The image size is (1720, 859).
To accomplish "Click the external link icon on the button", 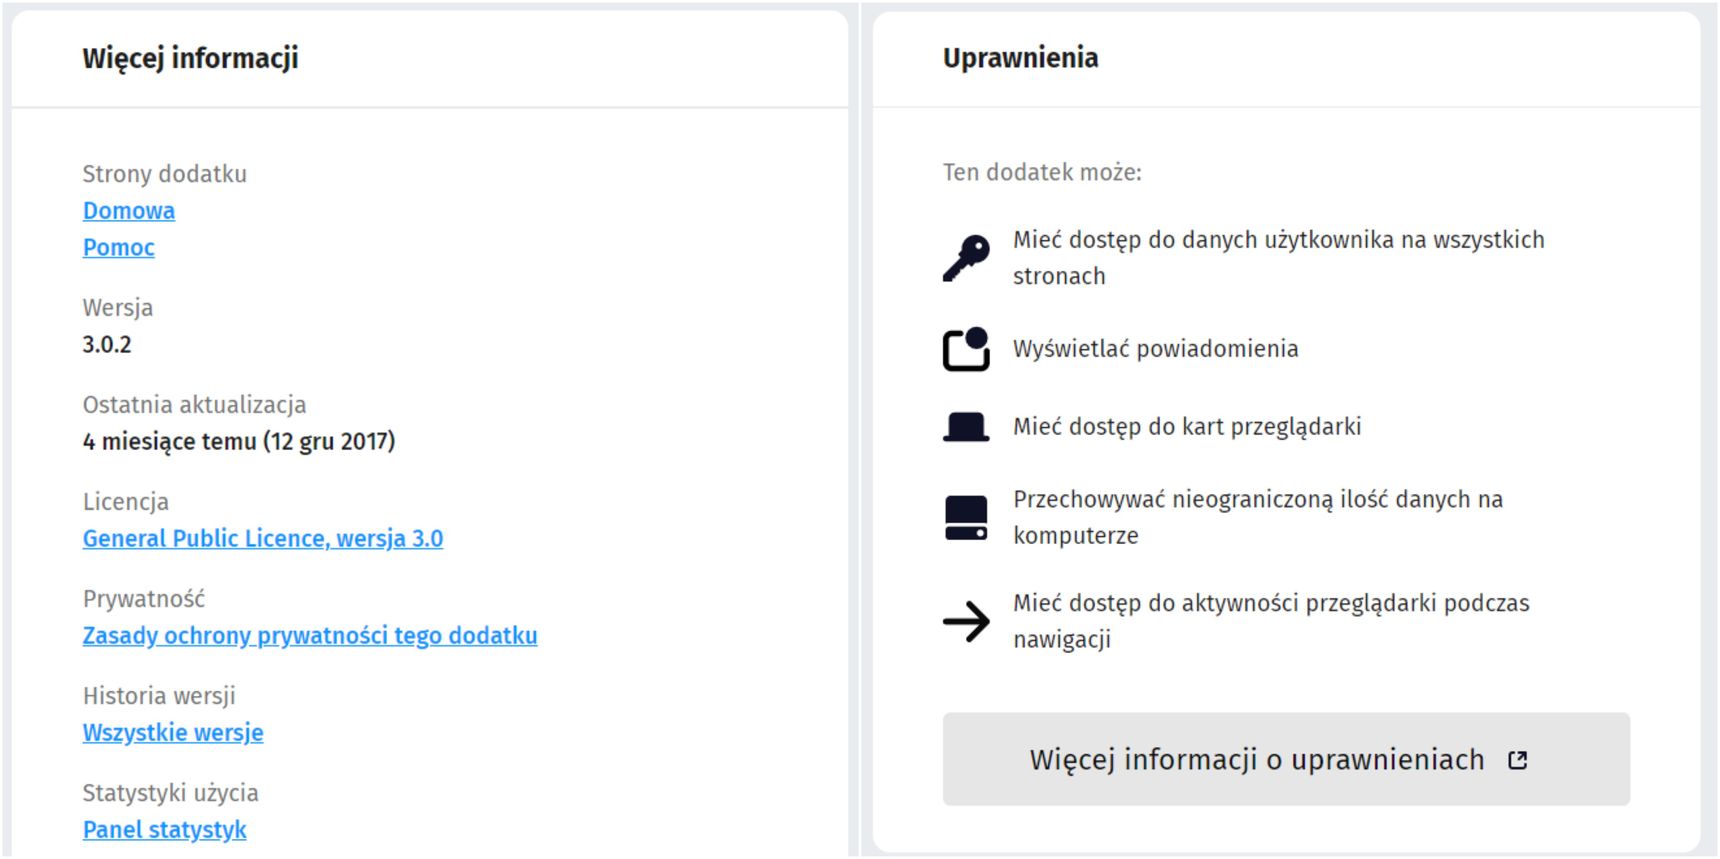I will [1518, 760].
